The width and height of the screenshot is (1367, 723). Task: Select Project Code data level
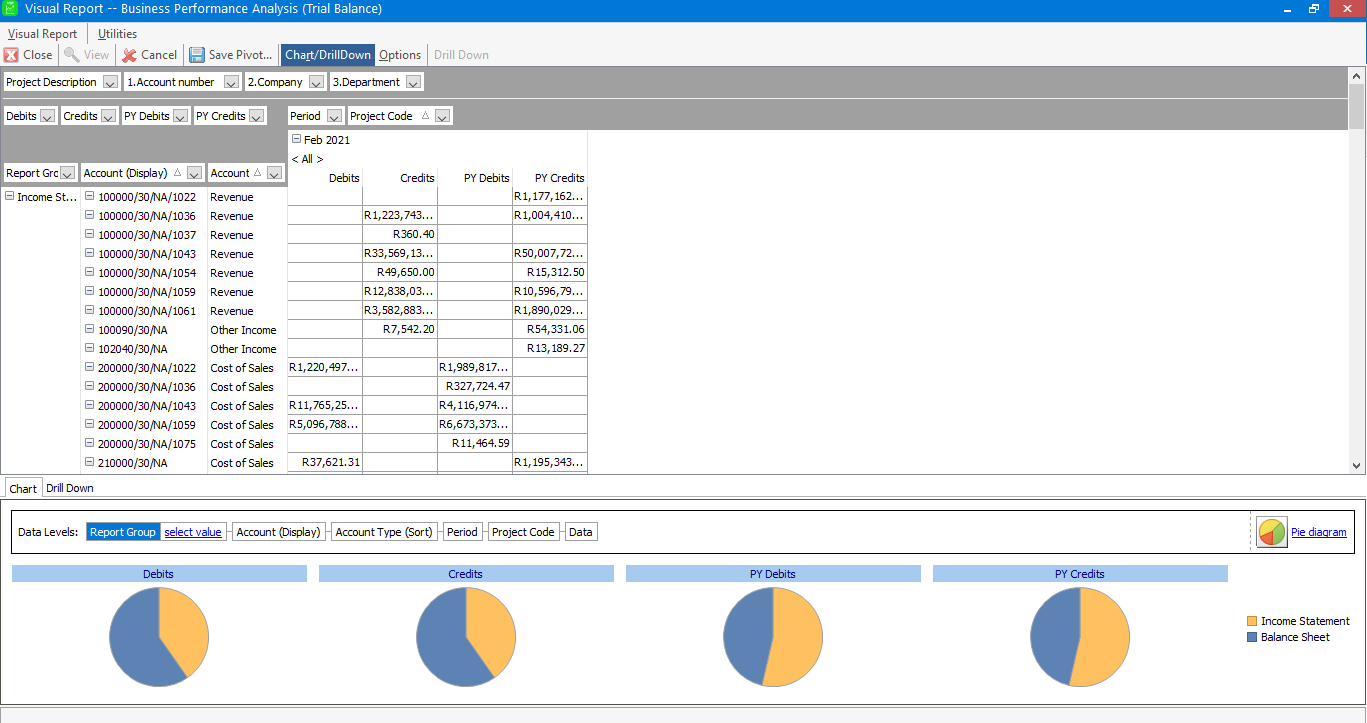pyautogui.click(x=523, y=532)
